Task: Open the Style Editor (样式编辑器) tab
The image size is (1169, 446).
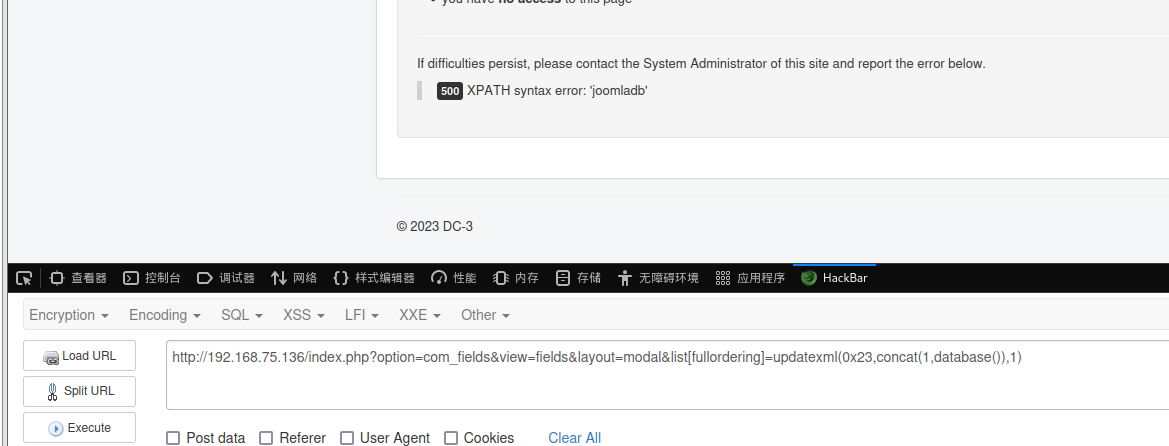Action: pyautogui.click(x=374, y=278)
